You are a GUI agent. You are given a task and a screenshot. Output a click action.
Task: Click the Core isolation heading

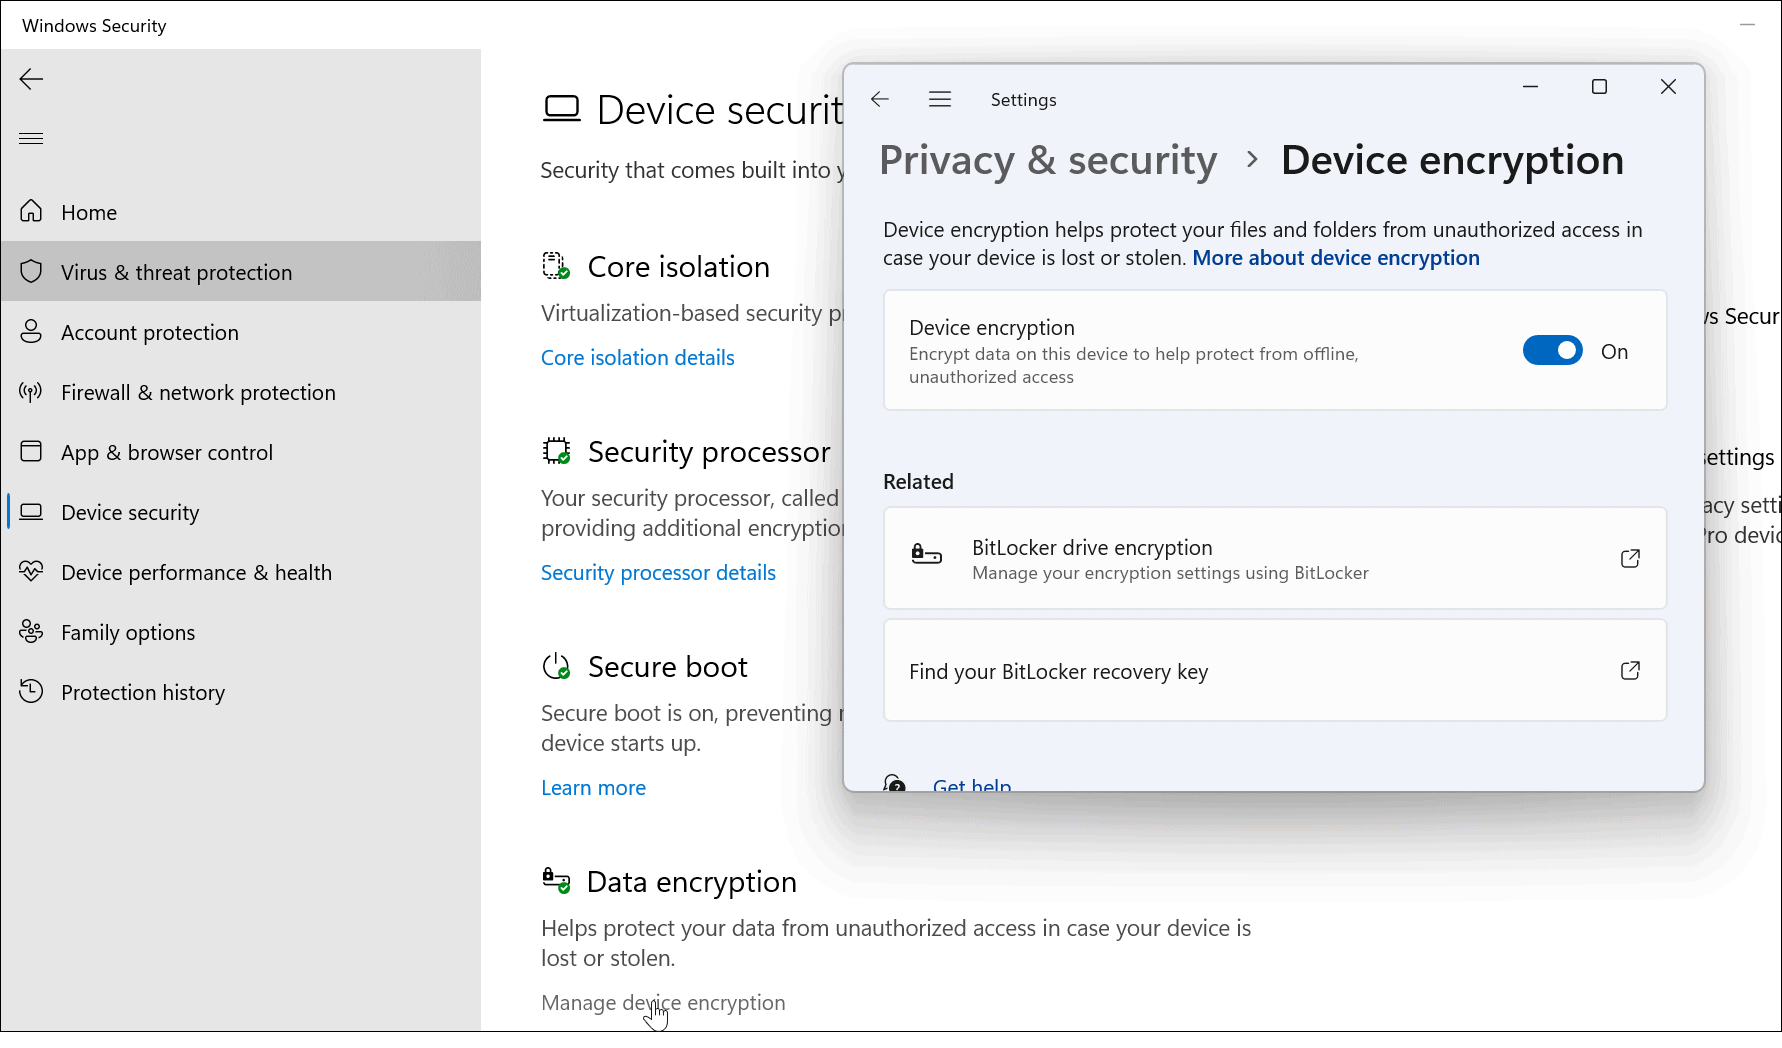point(678,267)
